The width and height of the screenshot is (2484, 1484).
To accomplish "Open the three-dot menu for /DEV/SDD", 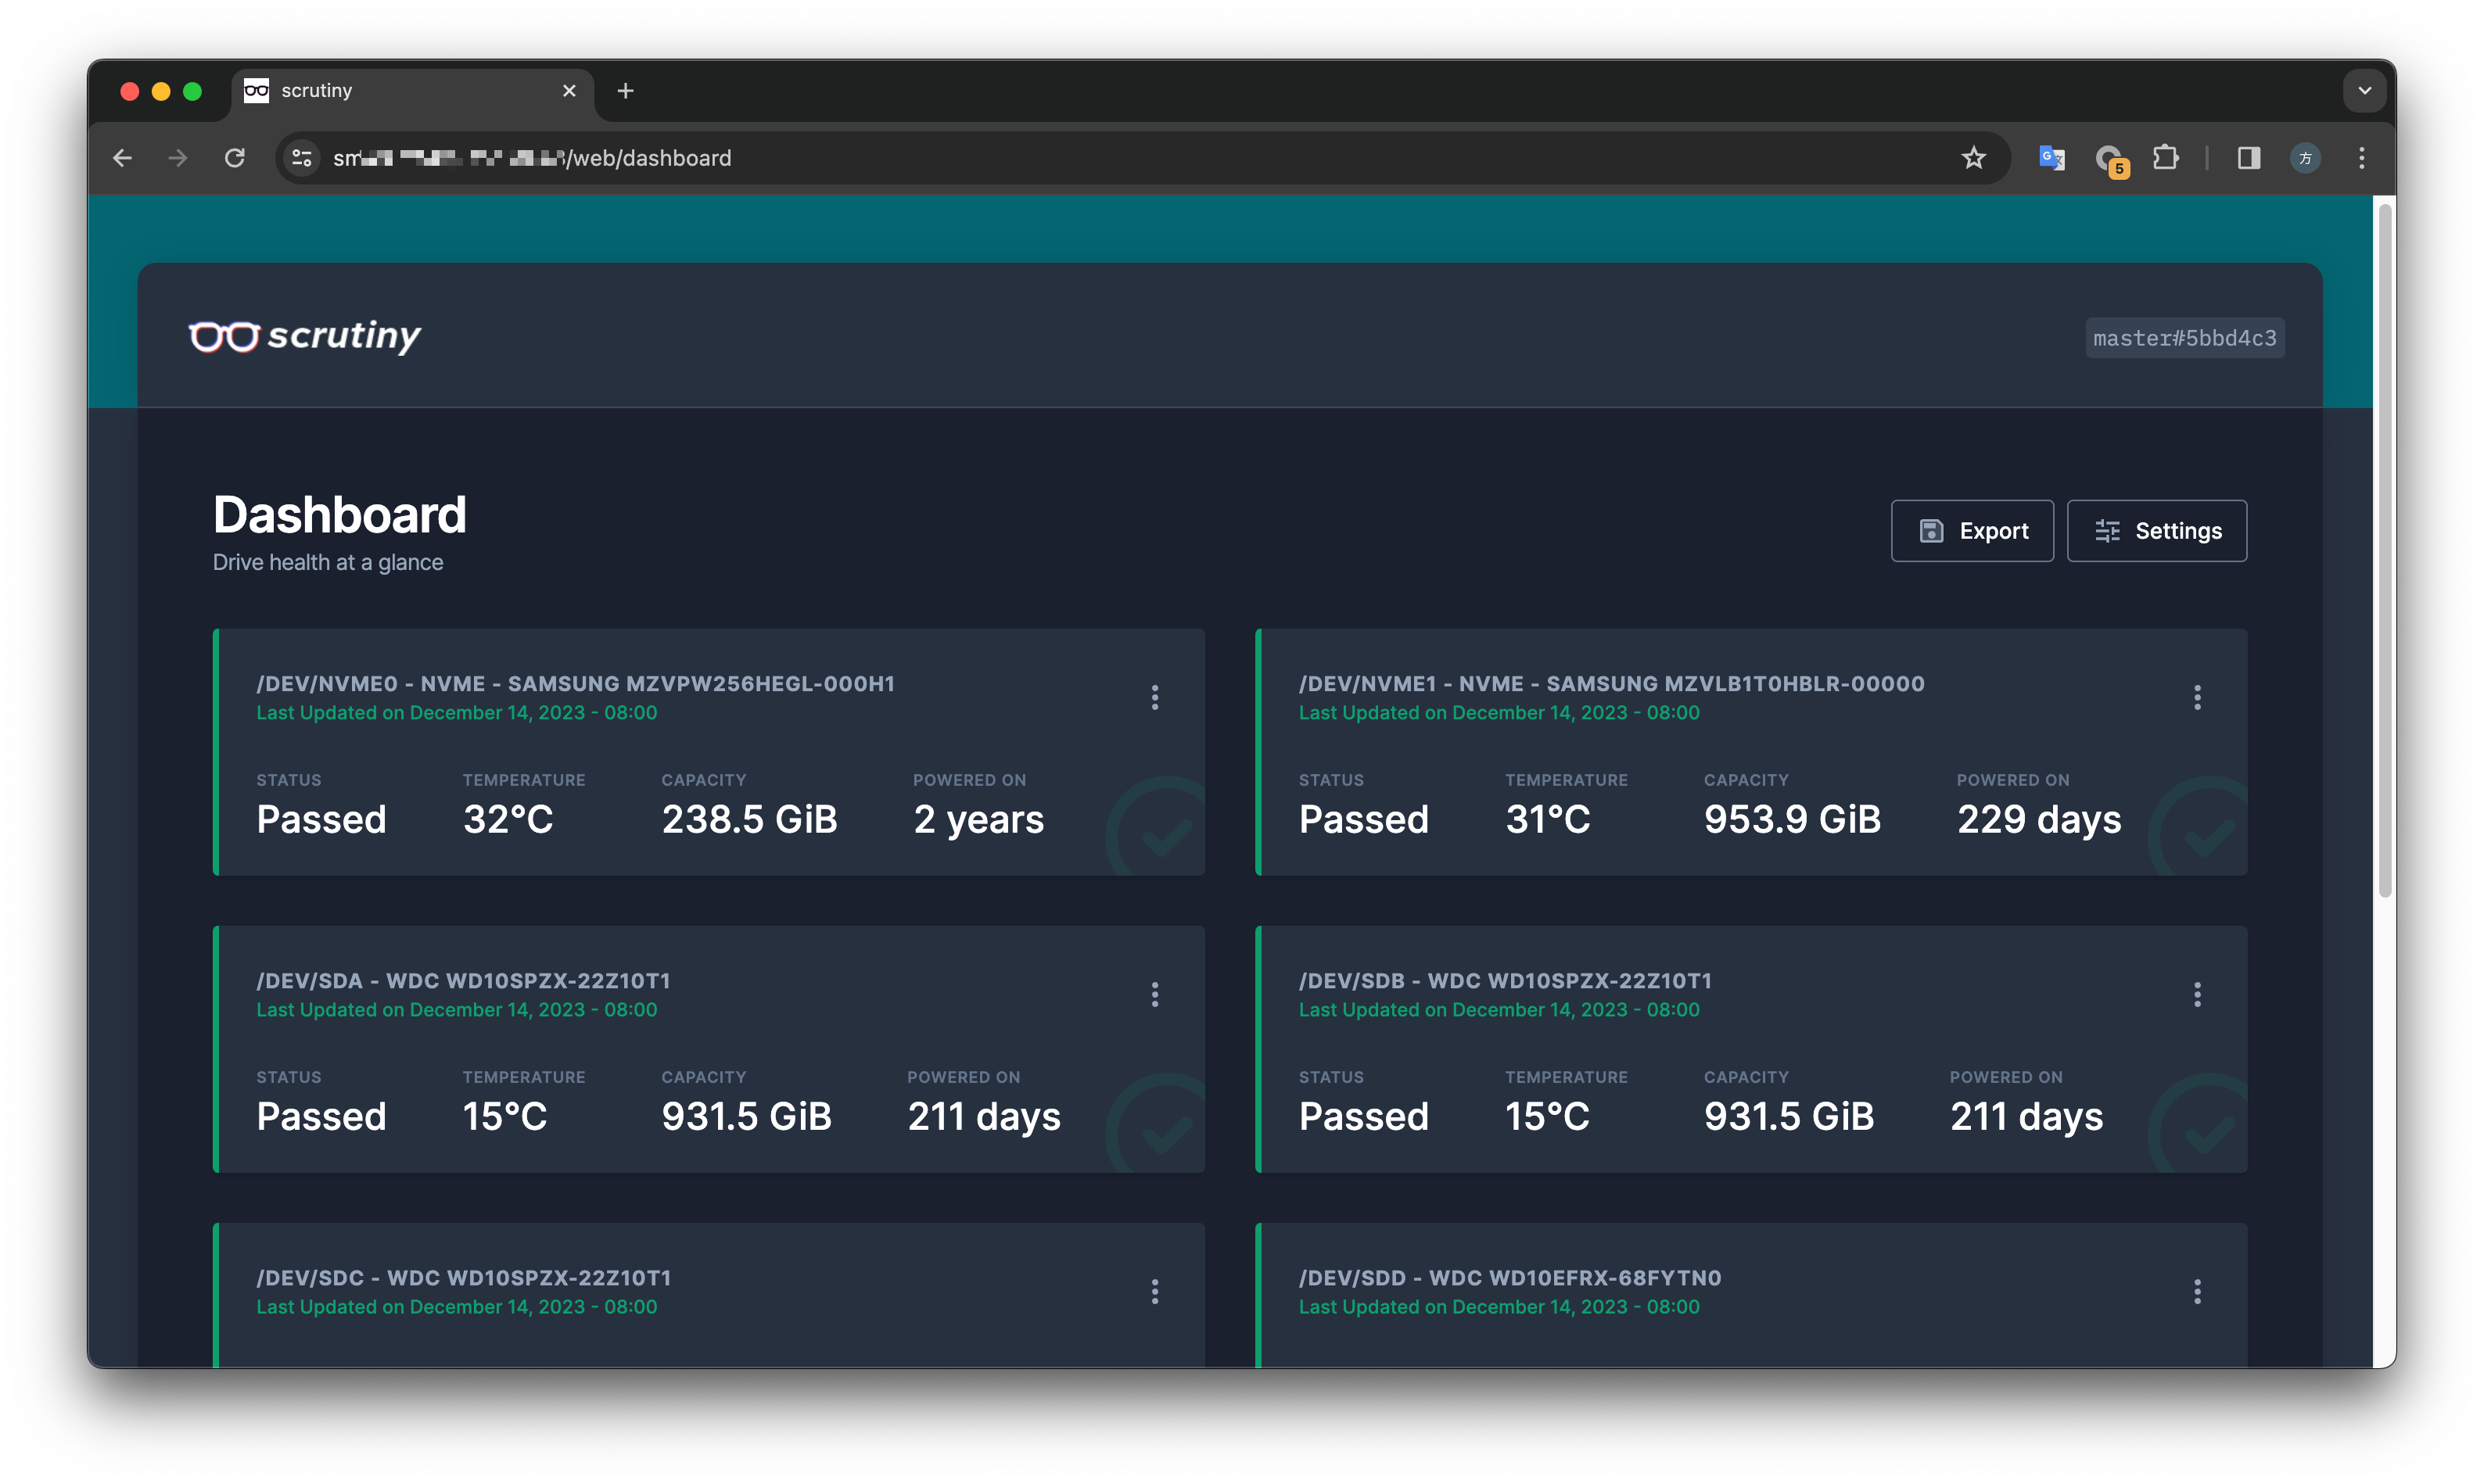I will tap(2197, 1291).
